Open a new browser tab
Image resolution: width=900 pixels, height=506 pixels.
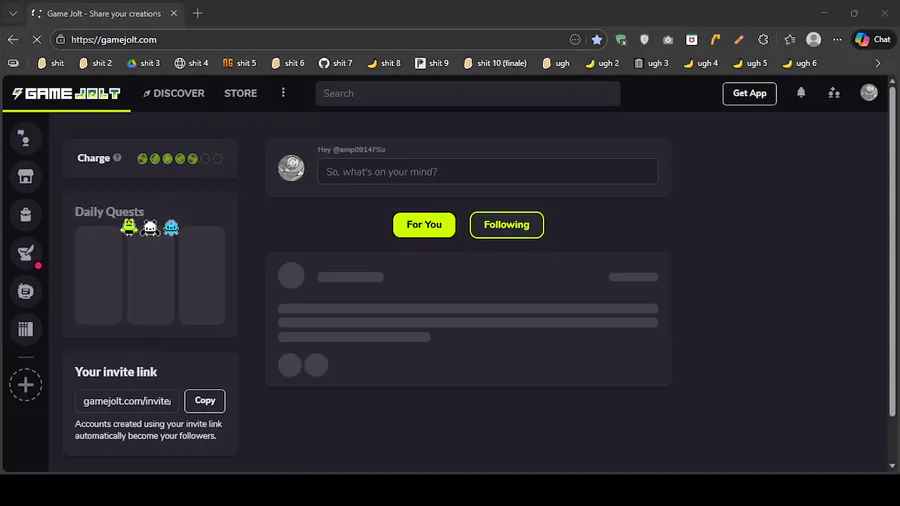coord(197,13)
